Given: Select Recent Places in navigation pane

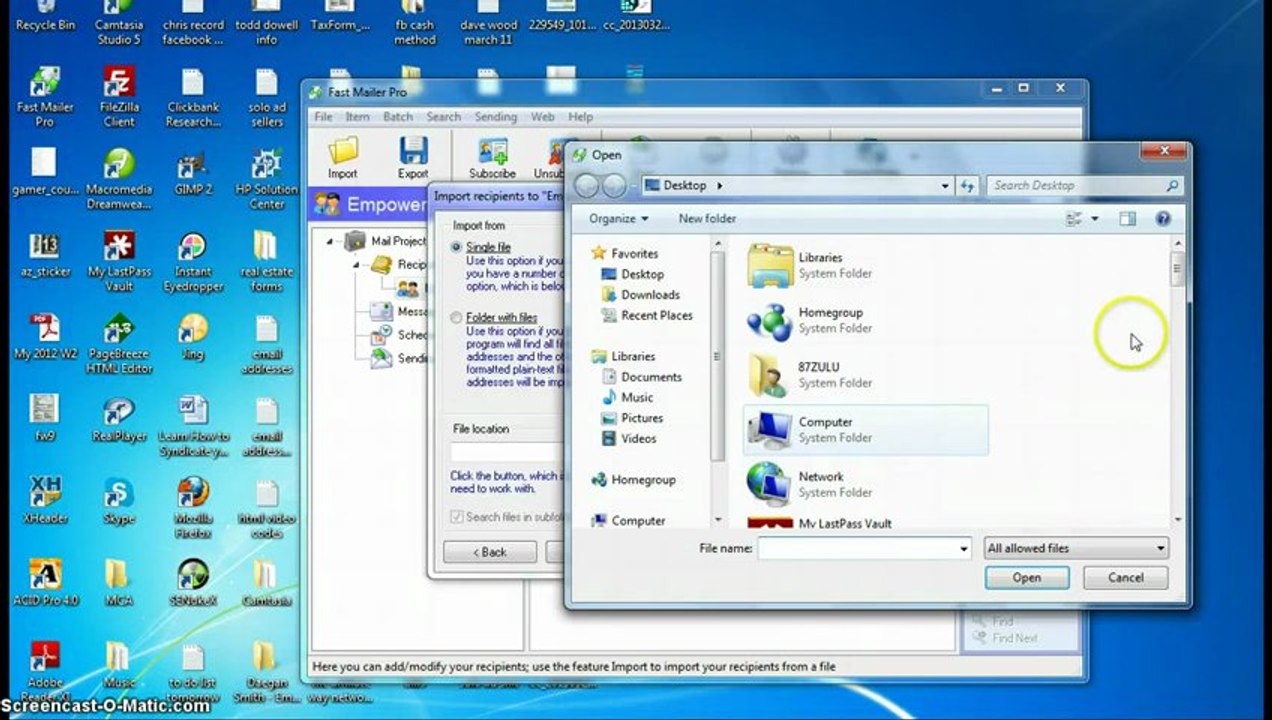Looking at the screenshot, I should point(657,316).
